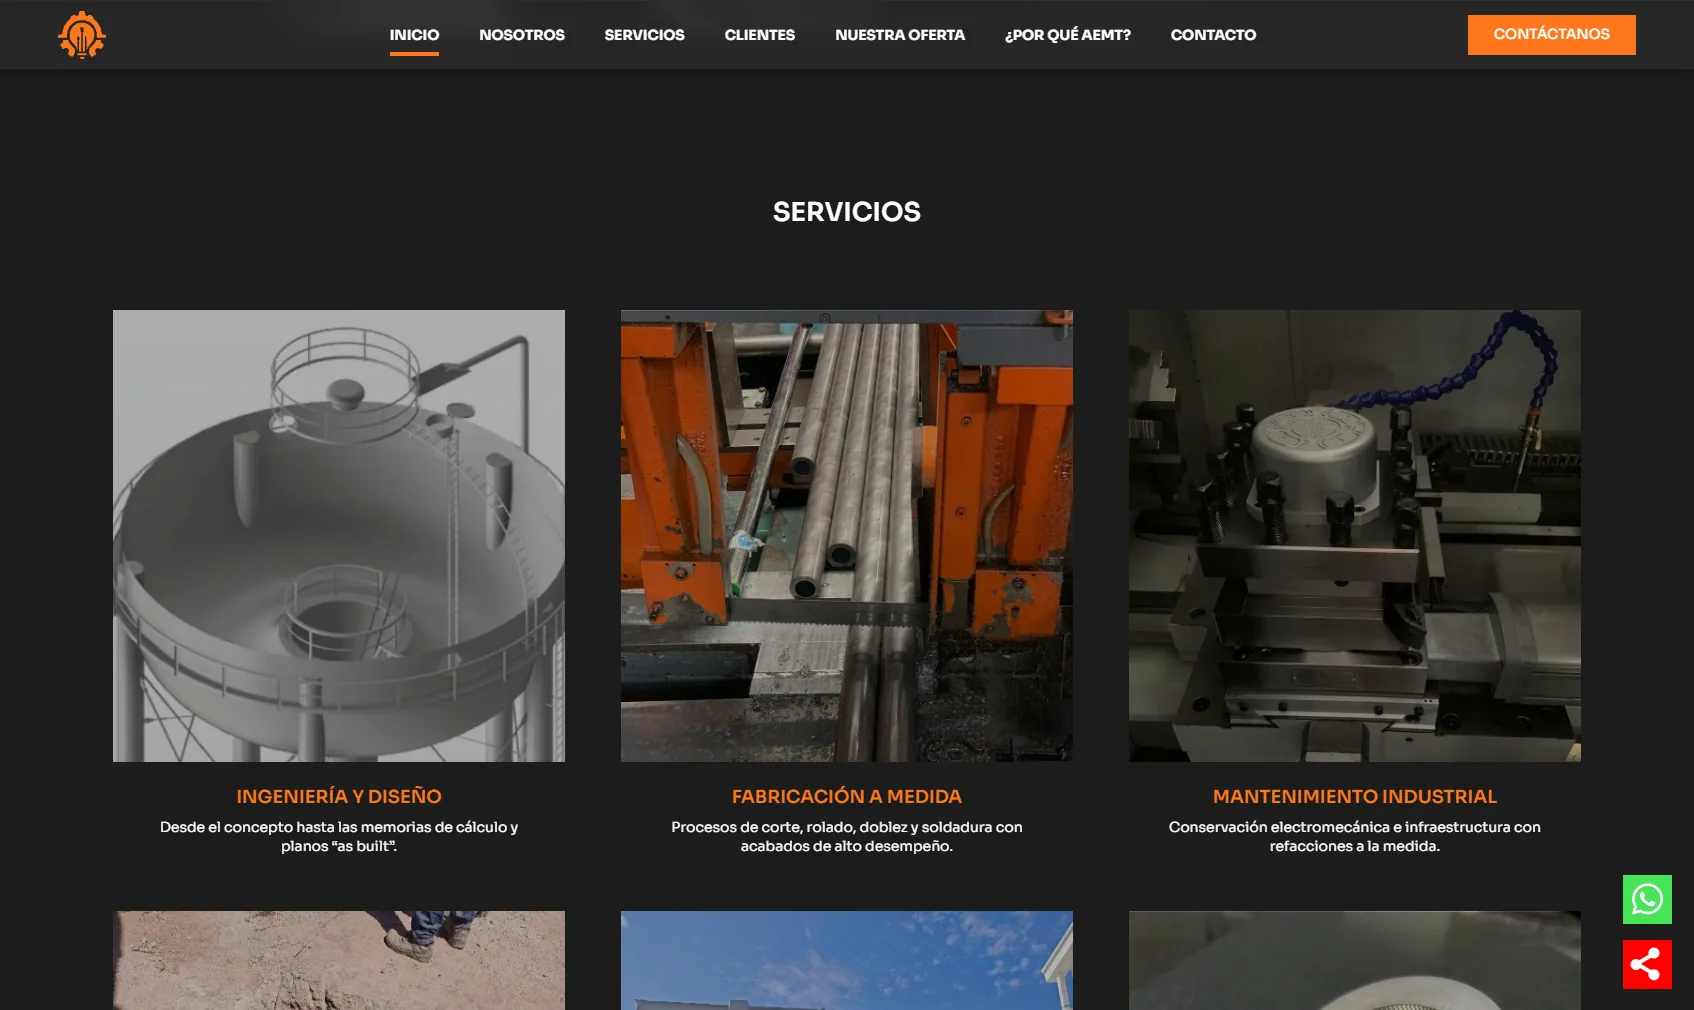
Task: Select CLIENTES in the navigation bar
Action: coord(760,35)
